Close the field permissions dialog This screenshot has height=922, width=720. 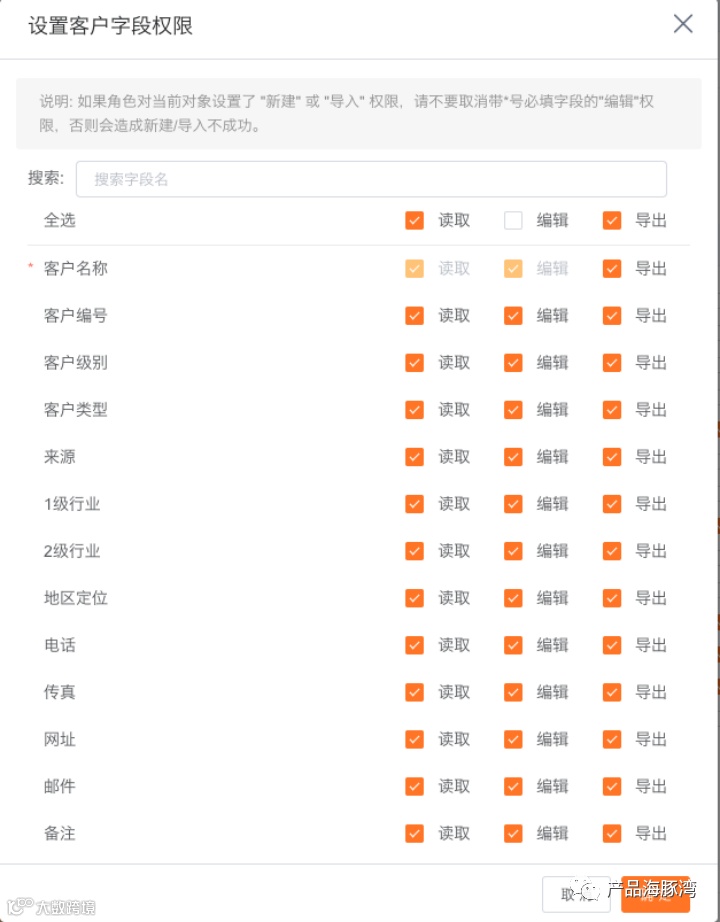683,24
